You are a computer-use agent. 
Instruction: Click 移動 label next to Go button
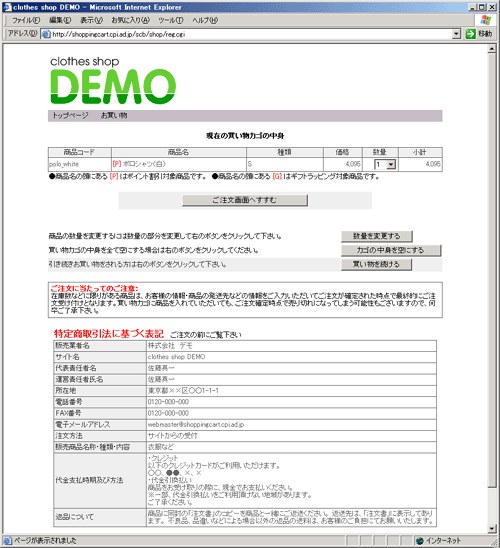(485, 34)
